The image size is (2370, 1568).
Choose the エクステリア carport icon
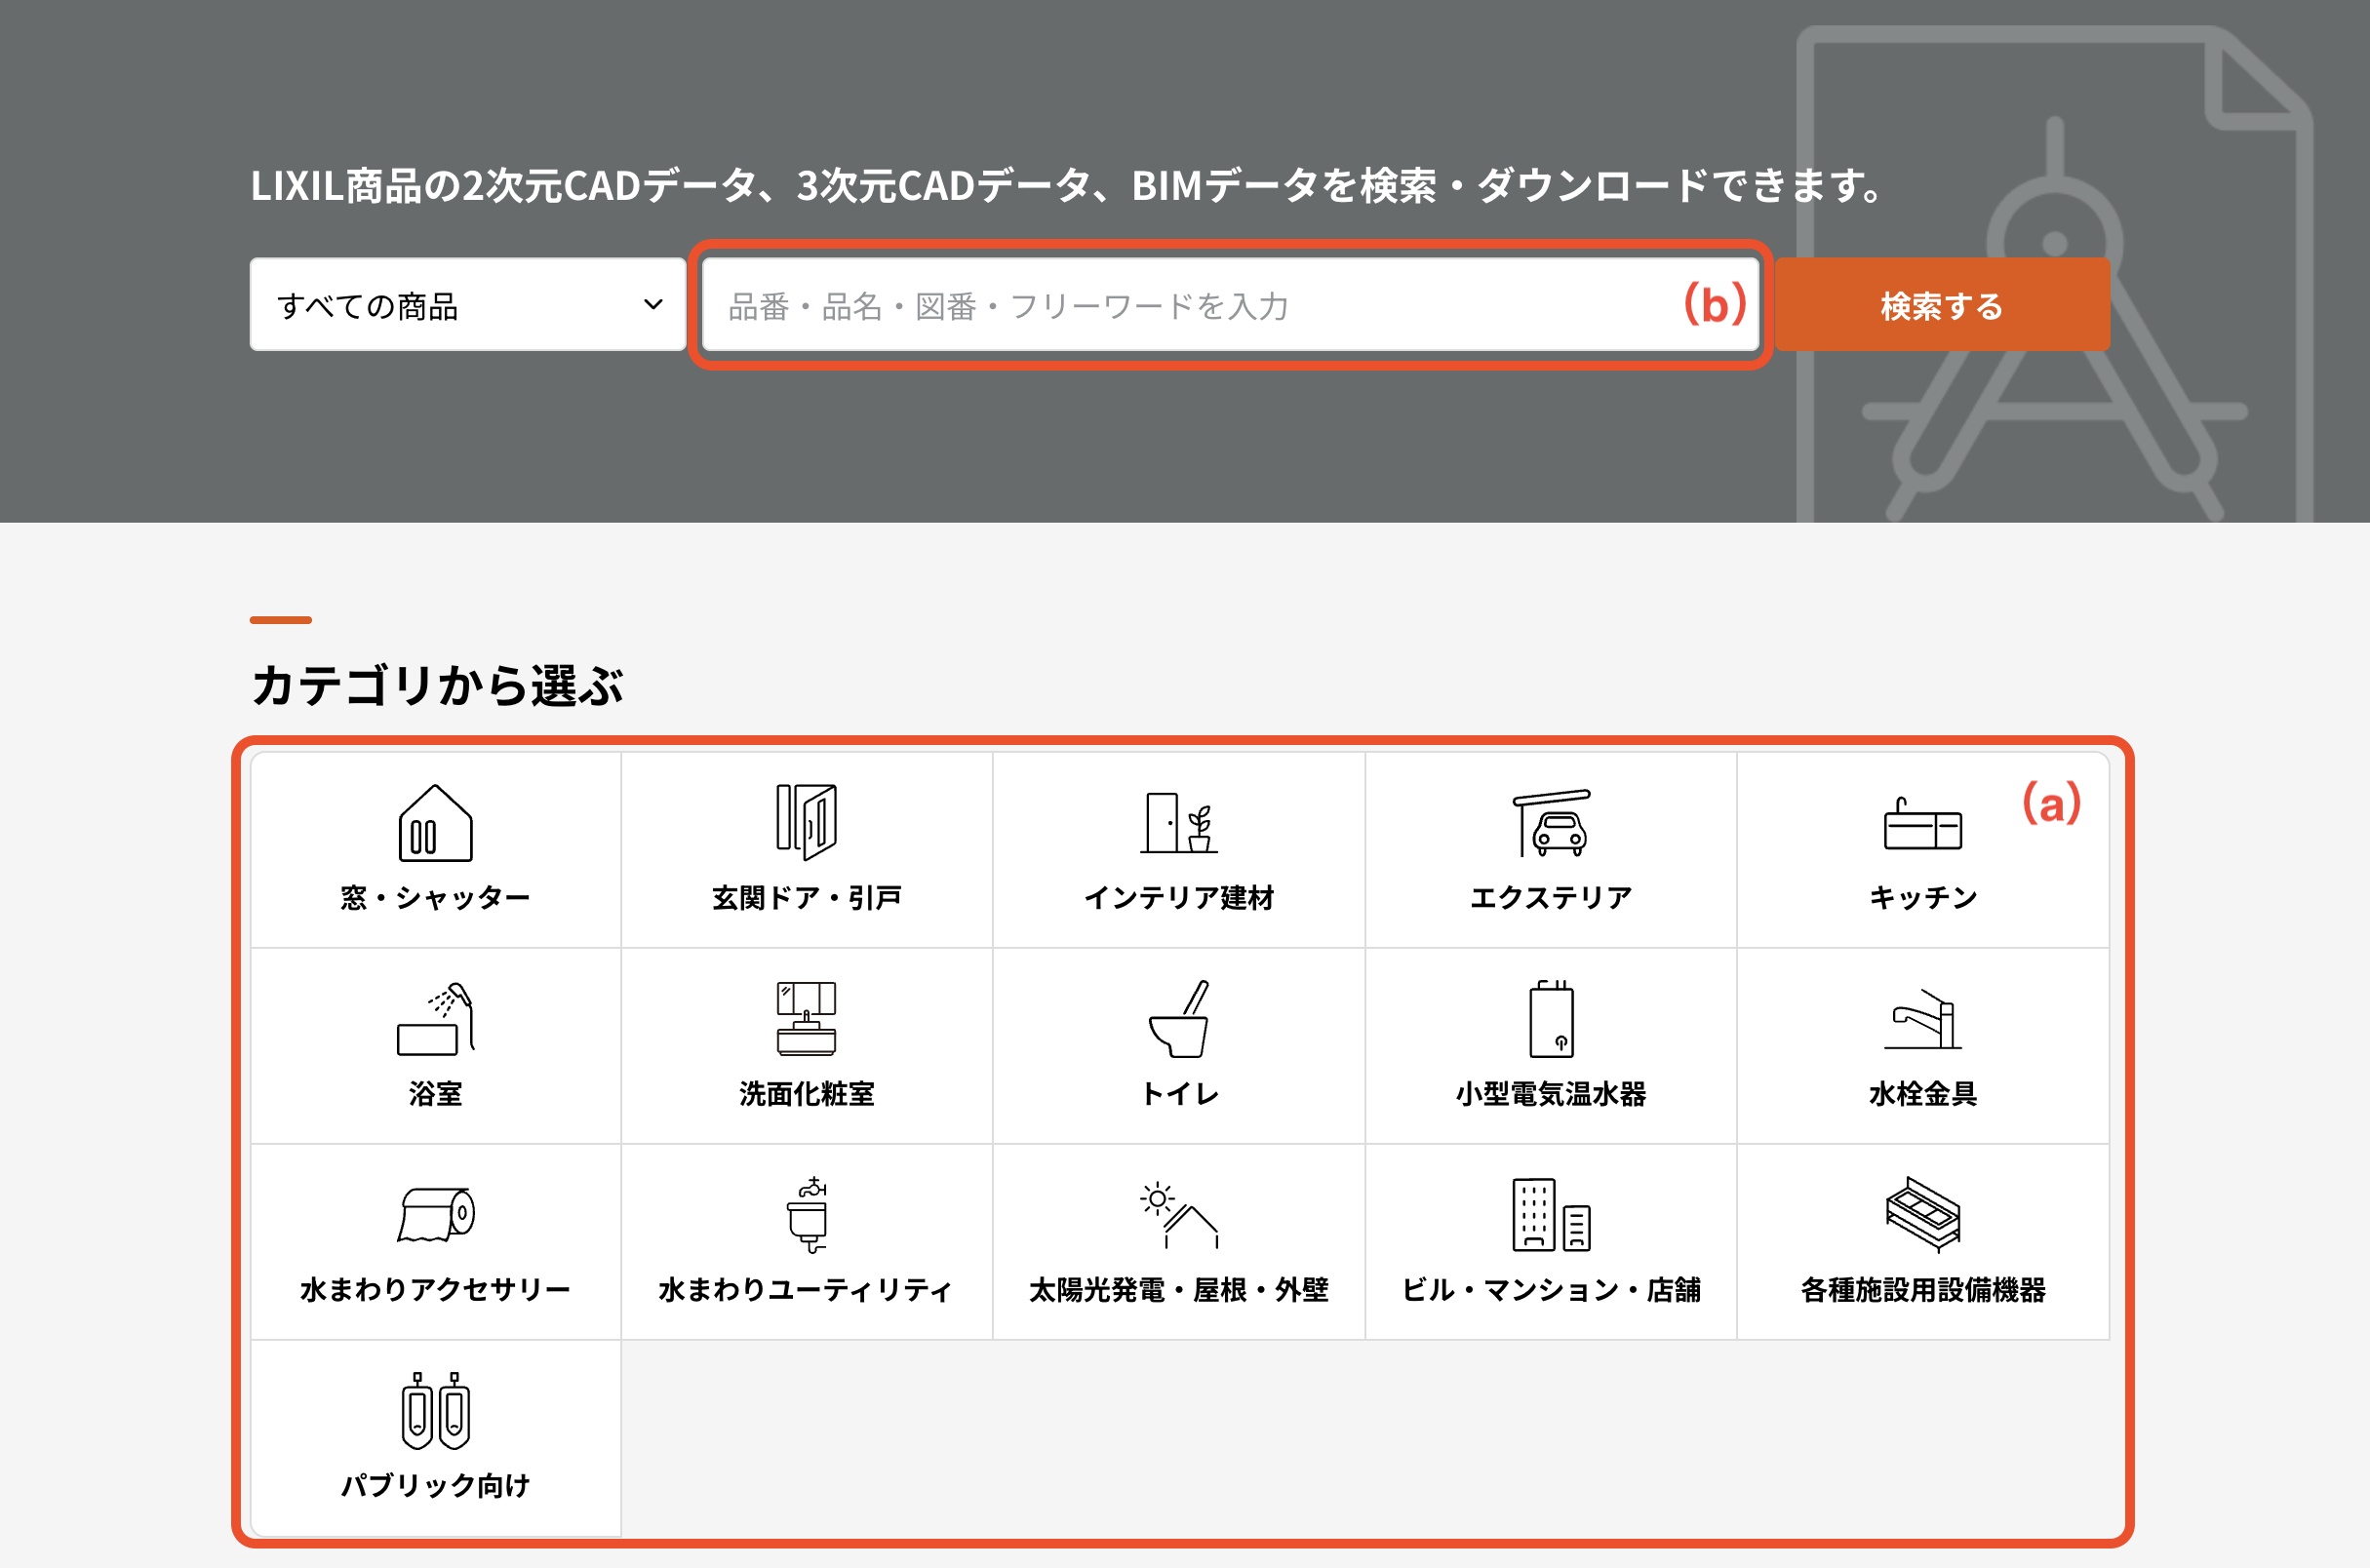pos(1551,823)
